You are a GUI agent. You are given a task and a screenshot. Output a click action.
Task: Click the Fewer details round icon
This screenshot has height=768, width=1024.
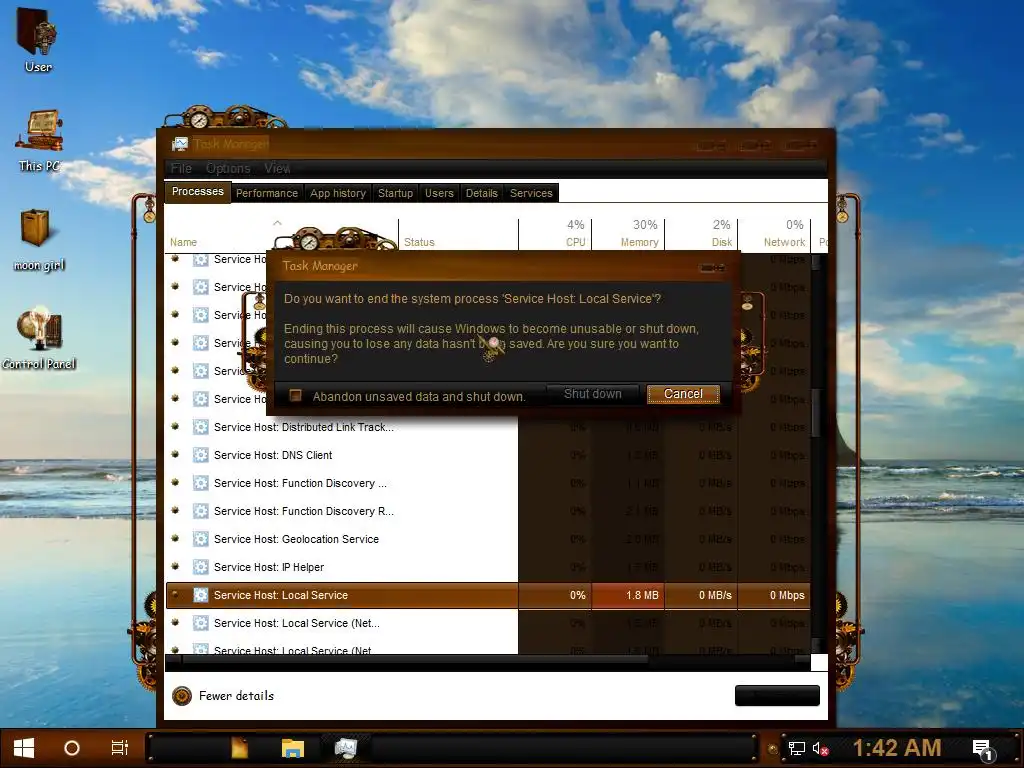[x=182, y=696]
